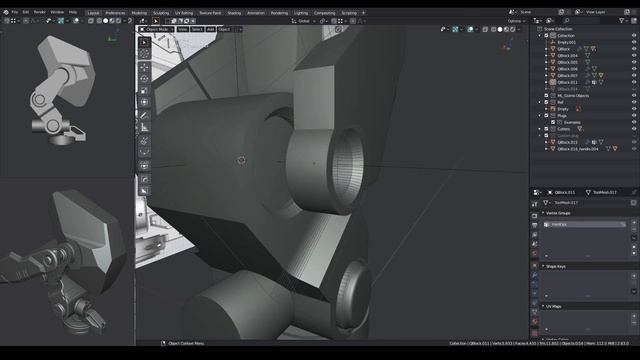Screen dimensions: 640x360
Task: Open the Edit menu
Action: tap(26, 12)
